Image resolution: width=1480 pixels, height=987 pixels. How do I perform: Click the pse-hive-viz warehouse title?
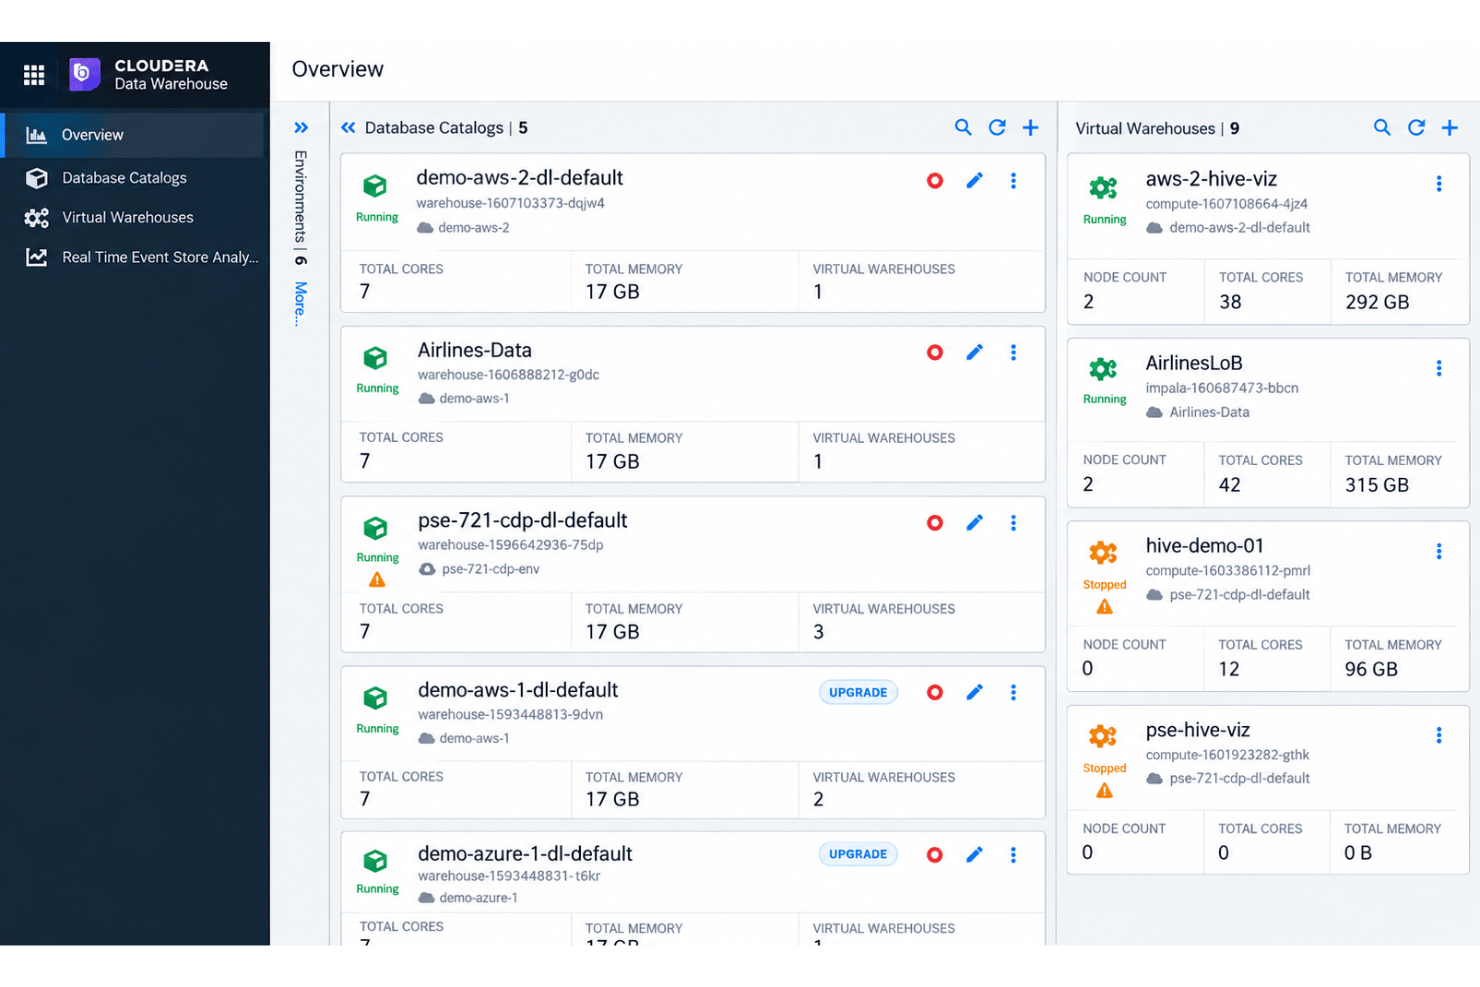[1198, 730]
